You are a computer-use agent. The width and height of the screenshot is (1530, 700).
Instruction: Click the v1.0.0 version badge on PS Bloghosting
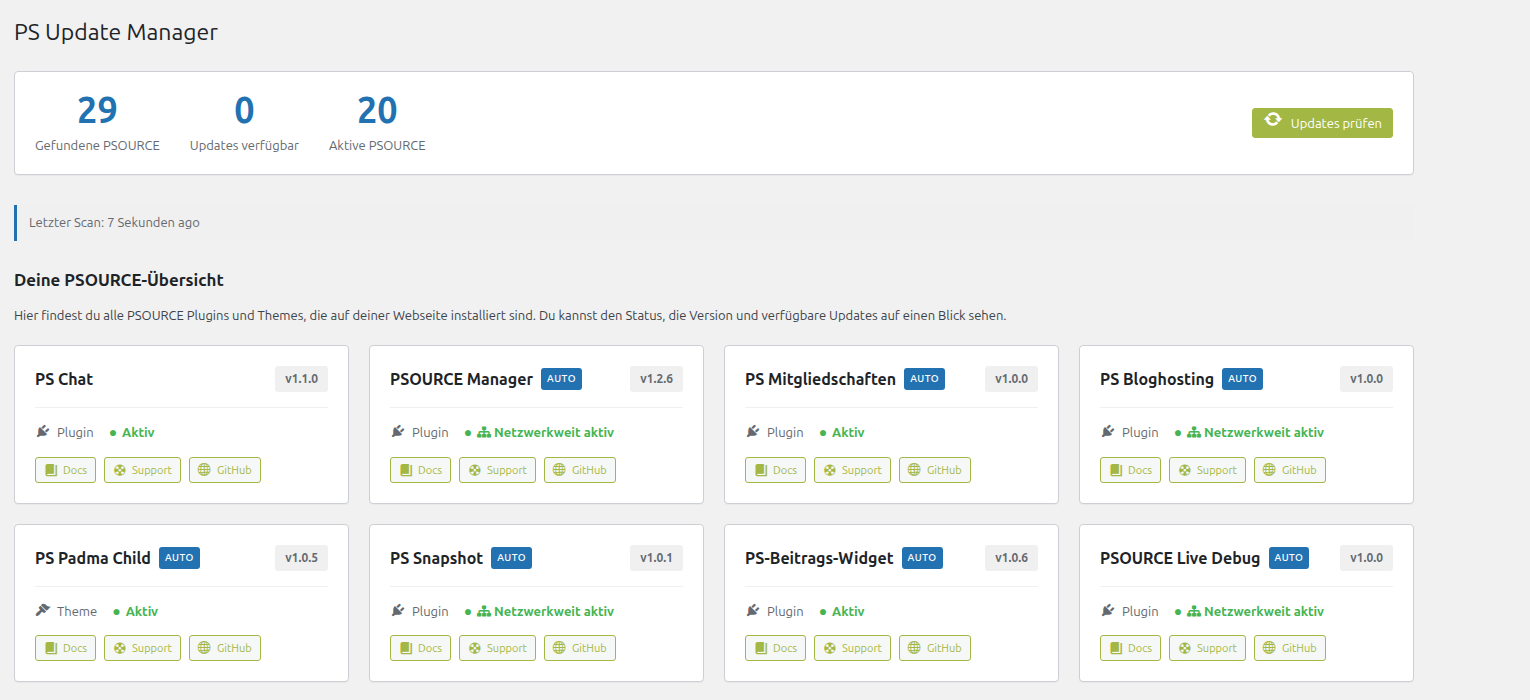tap(1366, 379)
